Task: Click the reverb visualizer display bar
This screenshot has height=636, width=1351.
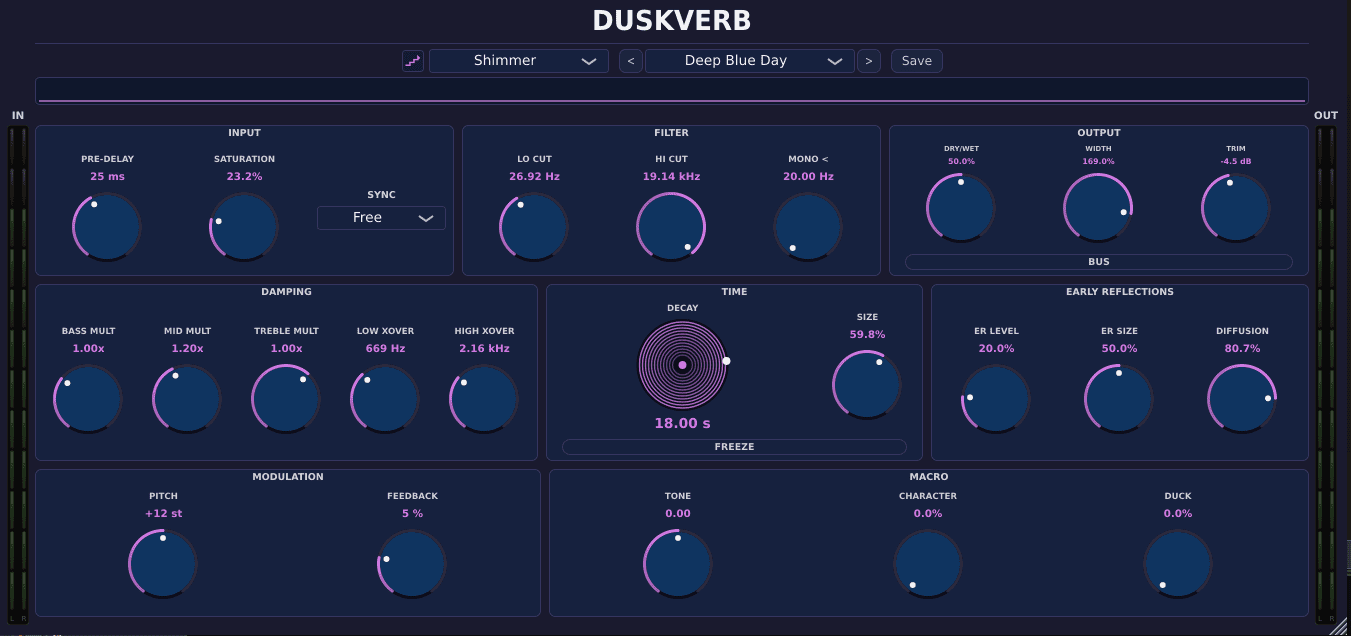Action: click(x=672, y=91)
